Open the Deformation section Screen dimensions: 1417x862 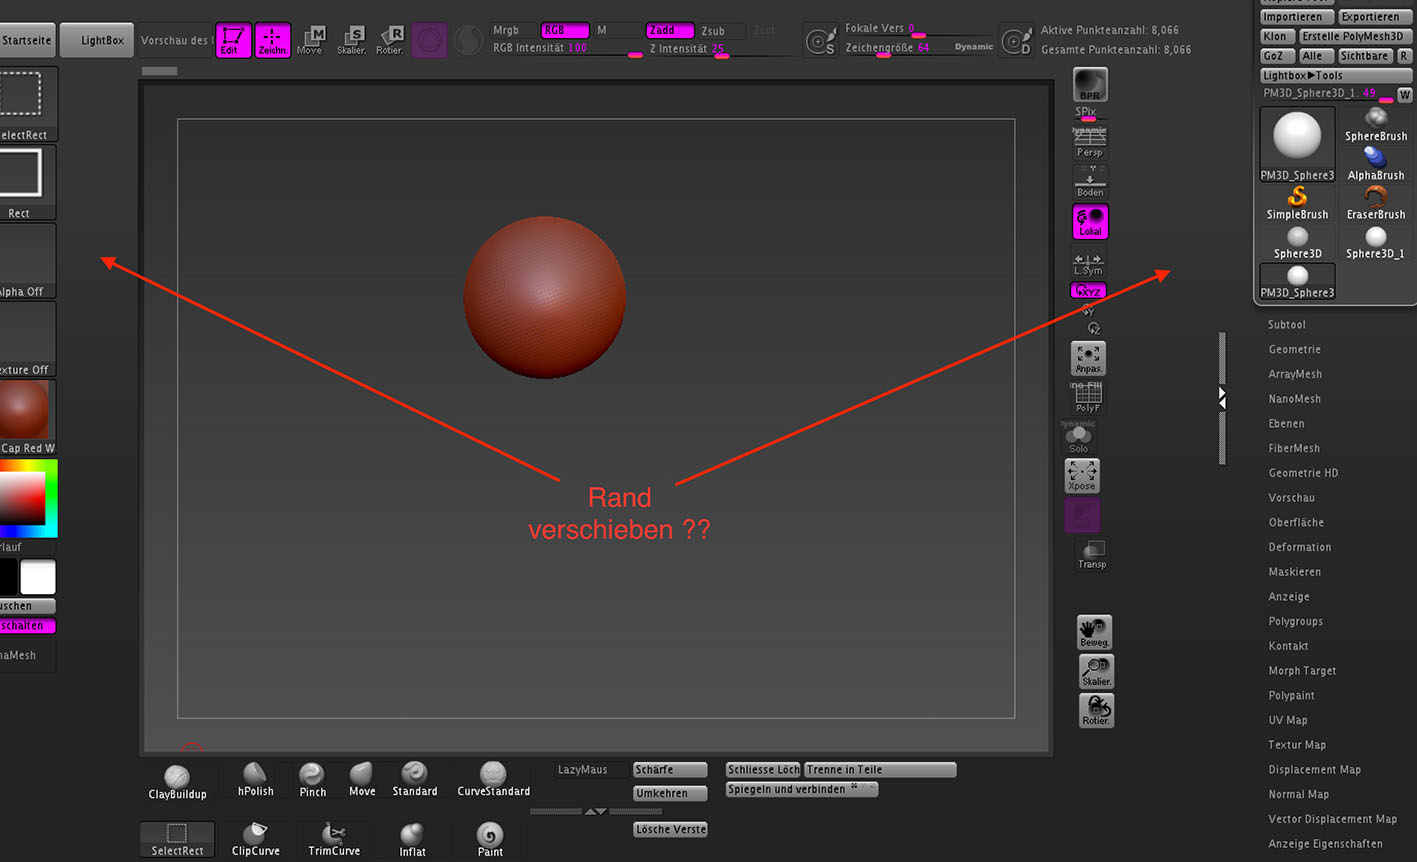click(1299, 547)
